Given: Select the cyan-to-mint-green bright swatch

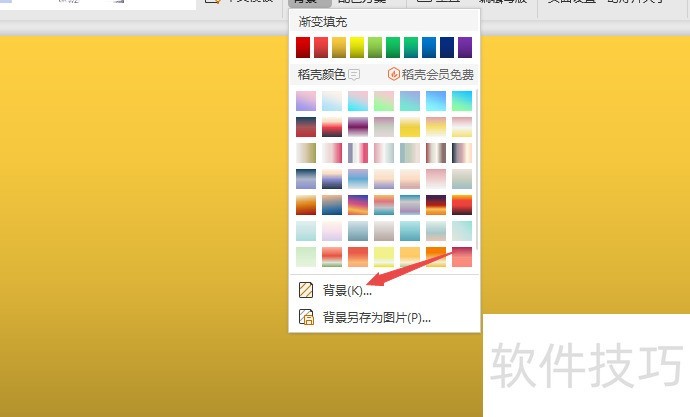Looking at the screenshot, I should pos(462,101).
